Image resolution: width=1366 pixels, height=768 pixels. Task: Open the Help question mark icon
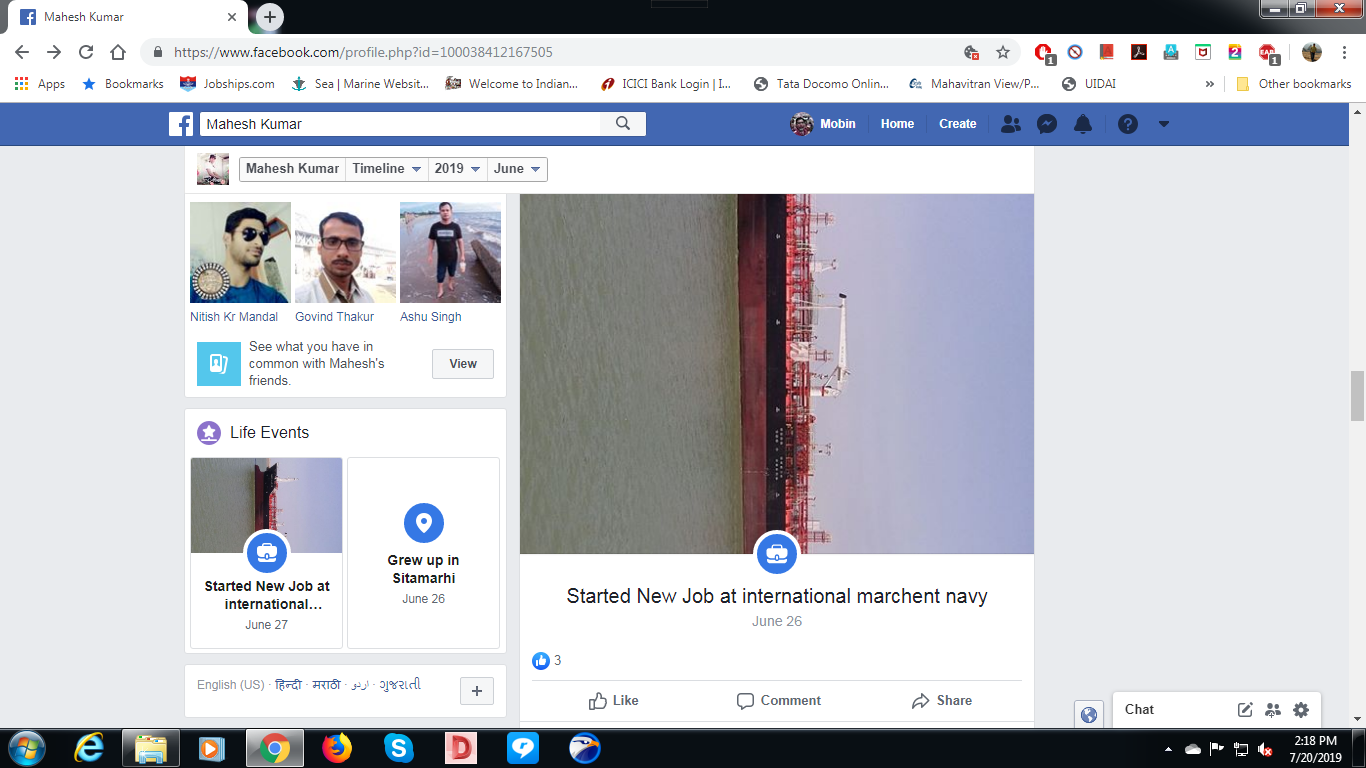point(1128,124)
